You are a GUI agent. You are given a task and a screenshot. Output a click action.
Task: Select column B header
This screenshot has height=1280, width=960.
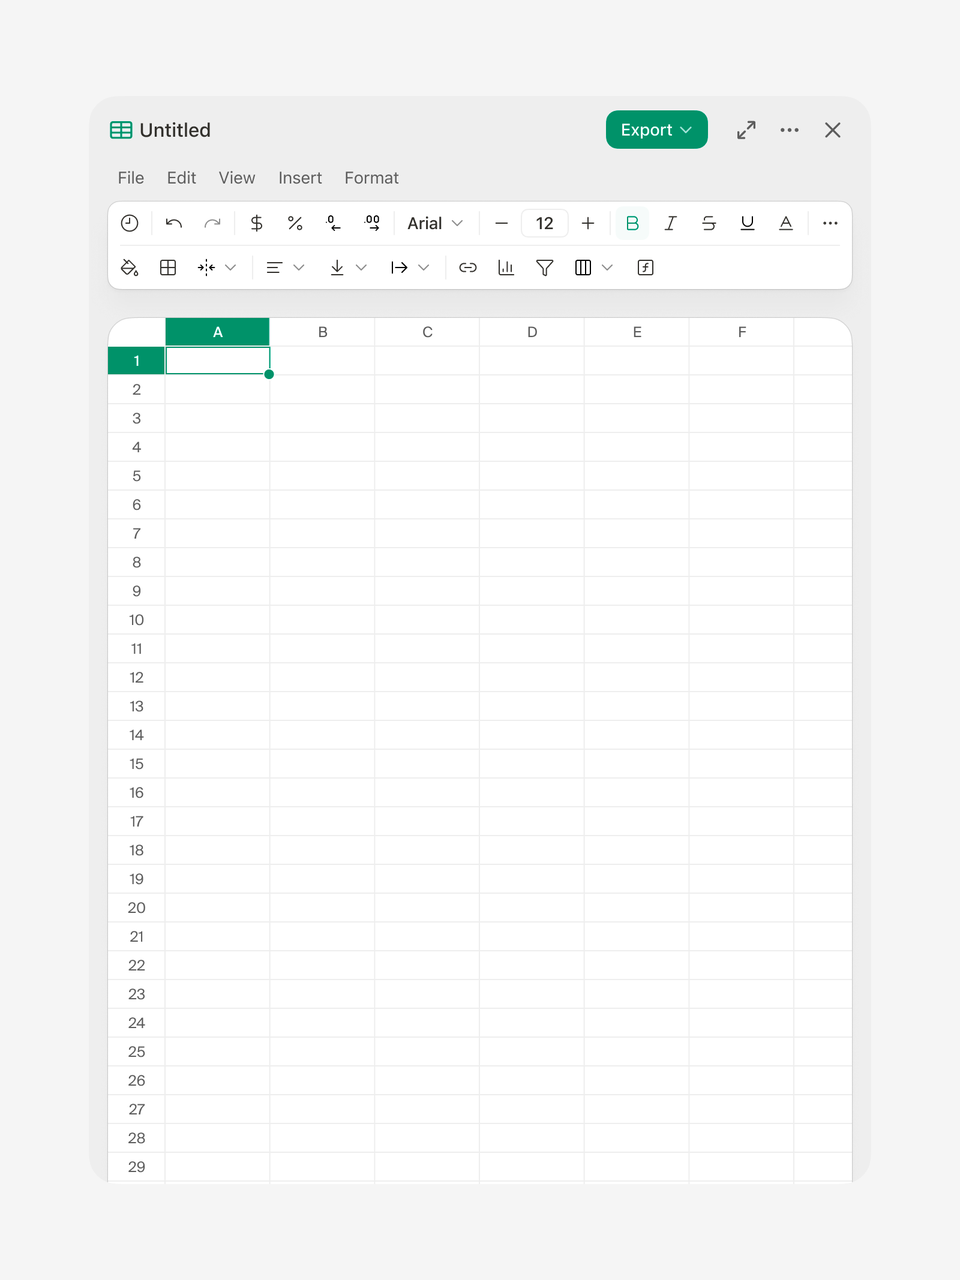322,332
